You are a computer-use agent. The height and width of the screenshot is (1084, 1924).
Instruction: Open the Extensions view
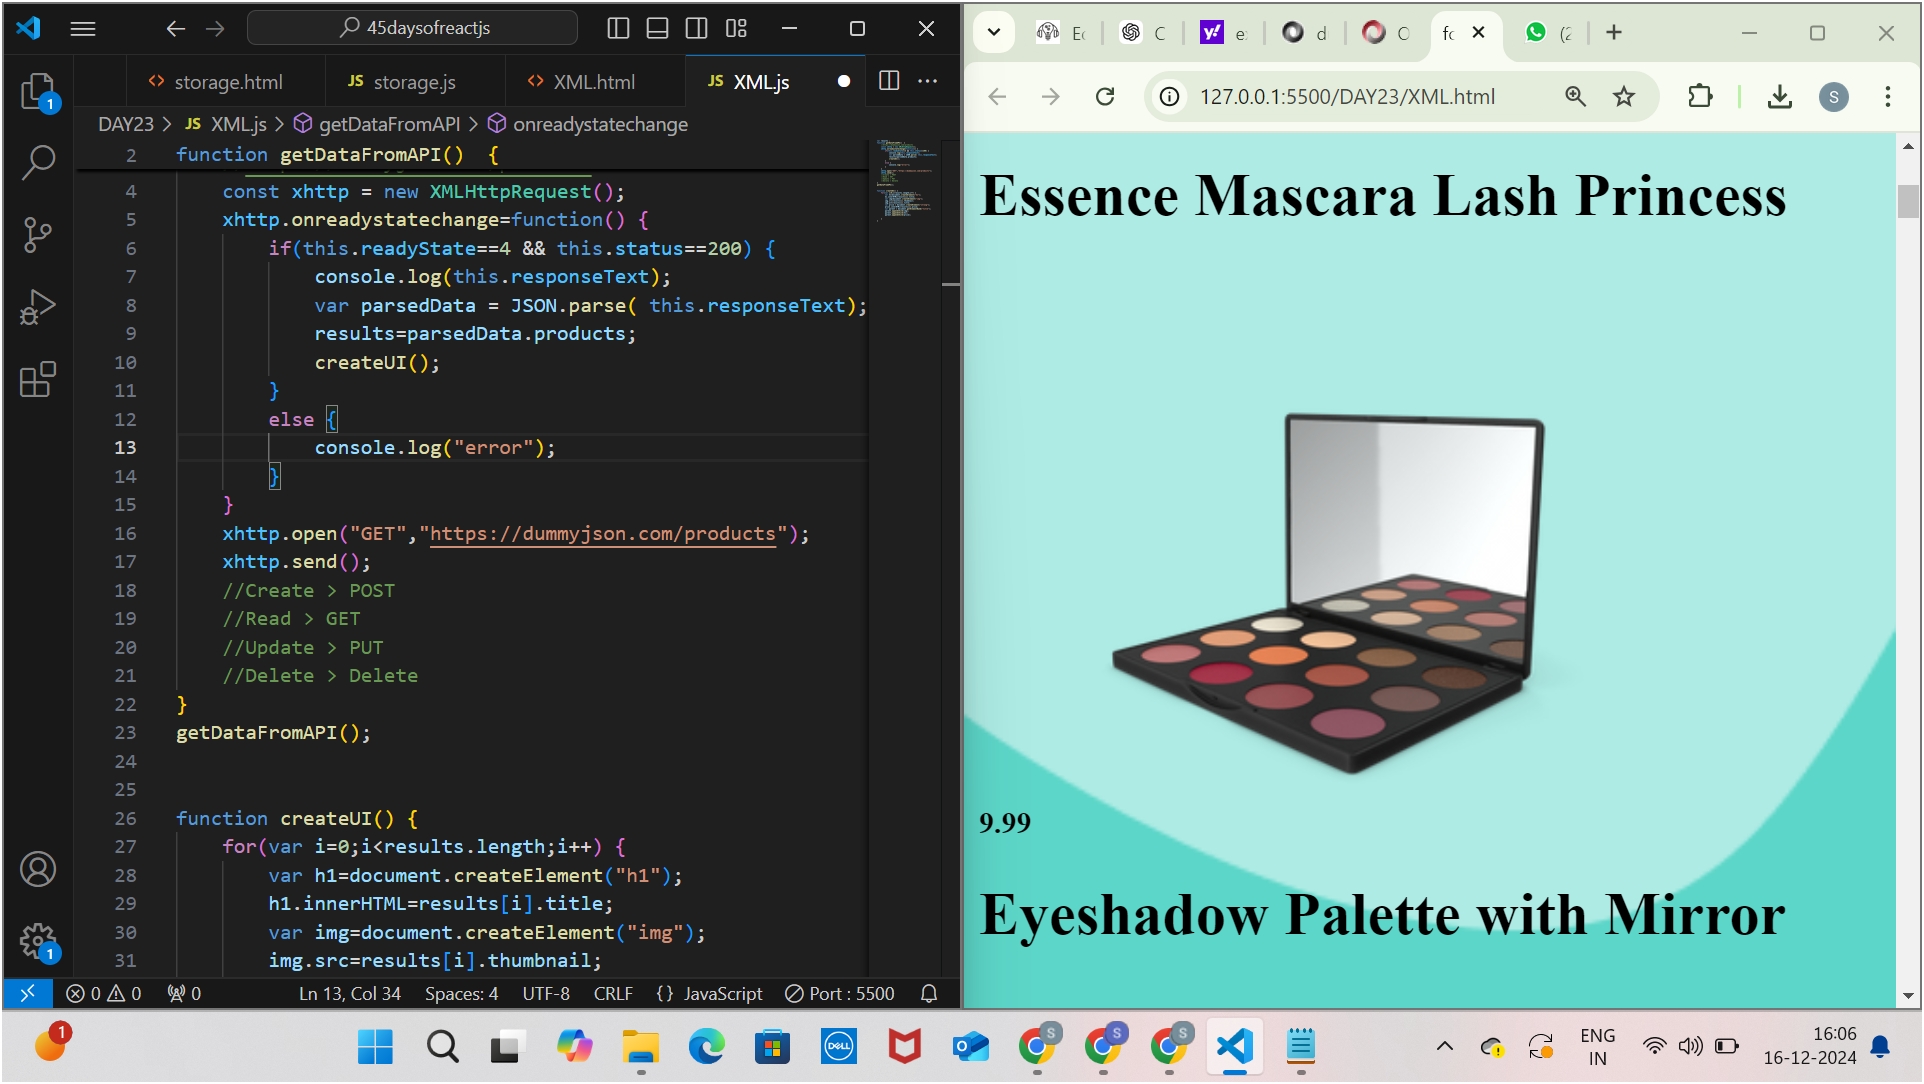tap(38, 380)
